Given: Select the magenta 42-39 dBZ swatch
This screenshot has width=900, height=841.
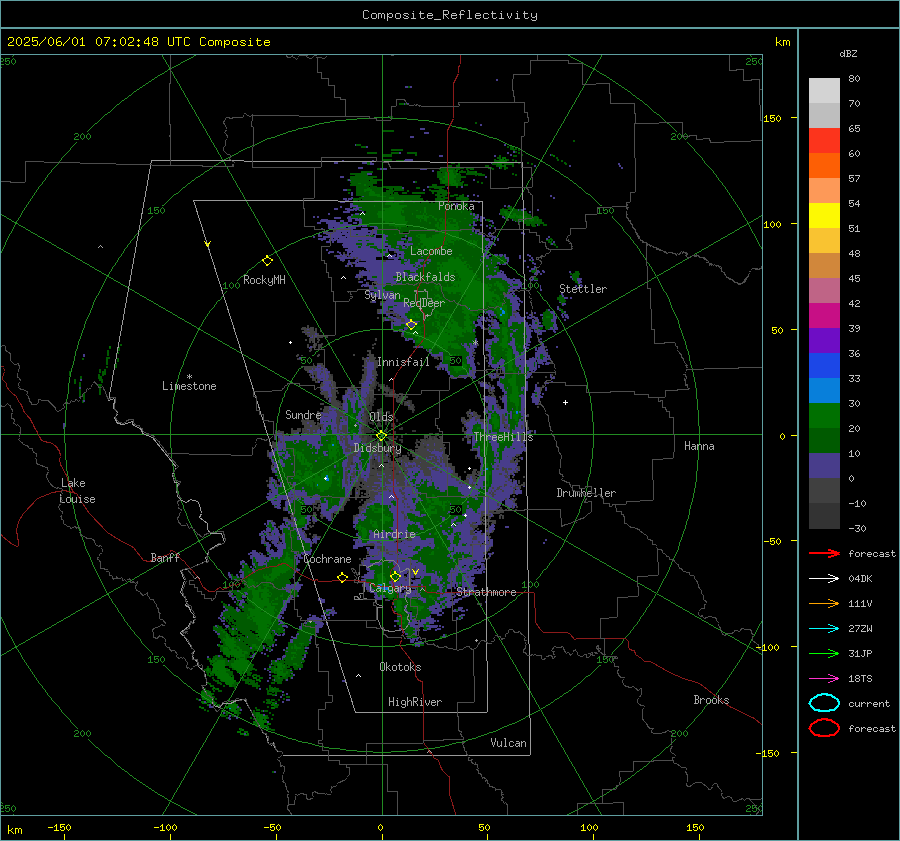Looking at the screenshot, I should 824,316.
